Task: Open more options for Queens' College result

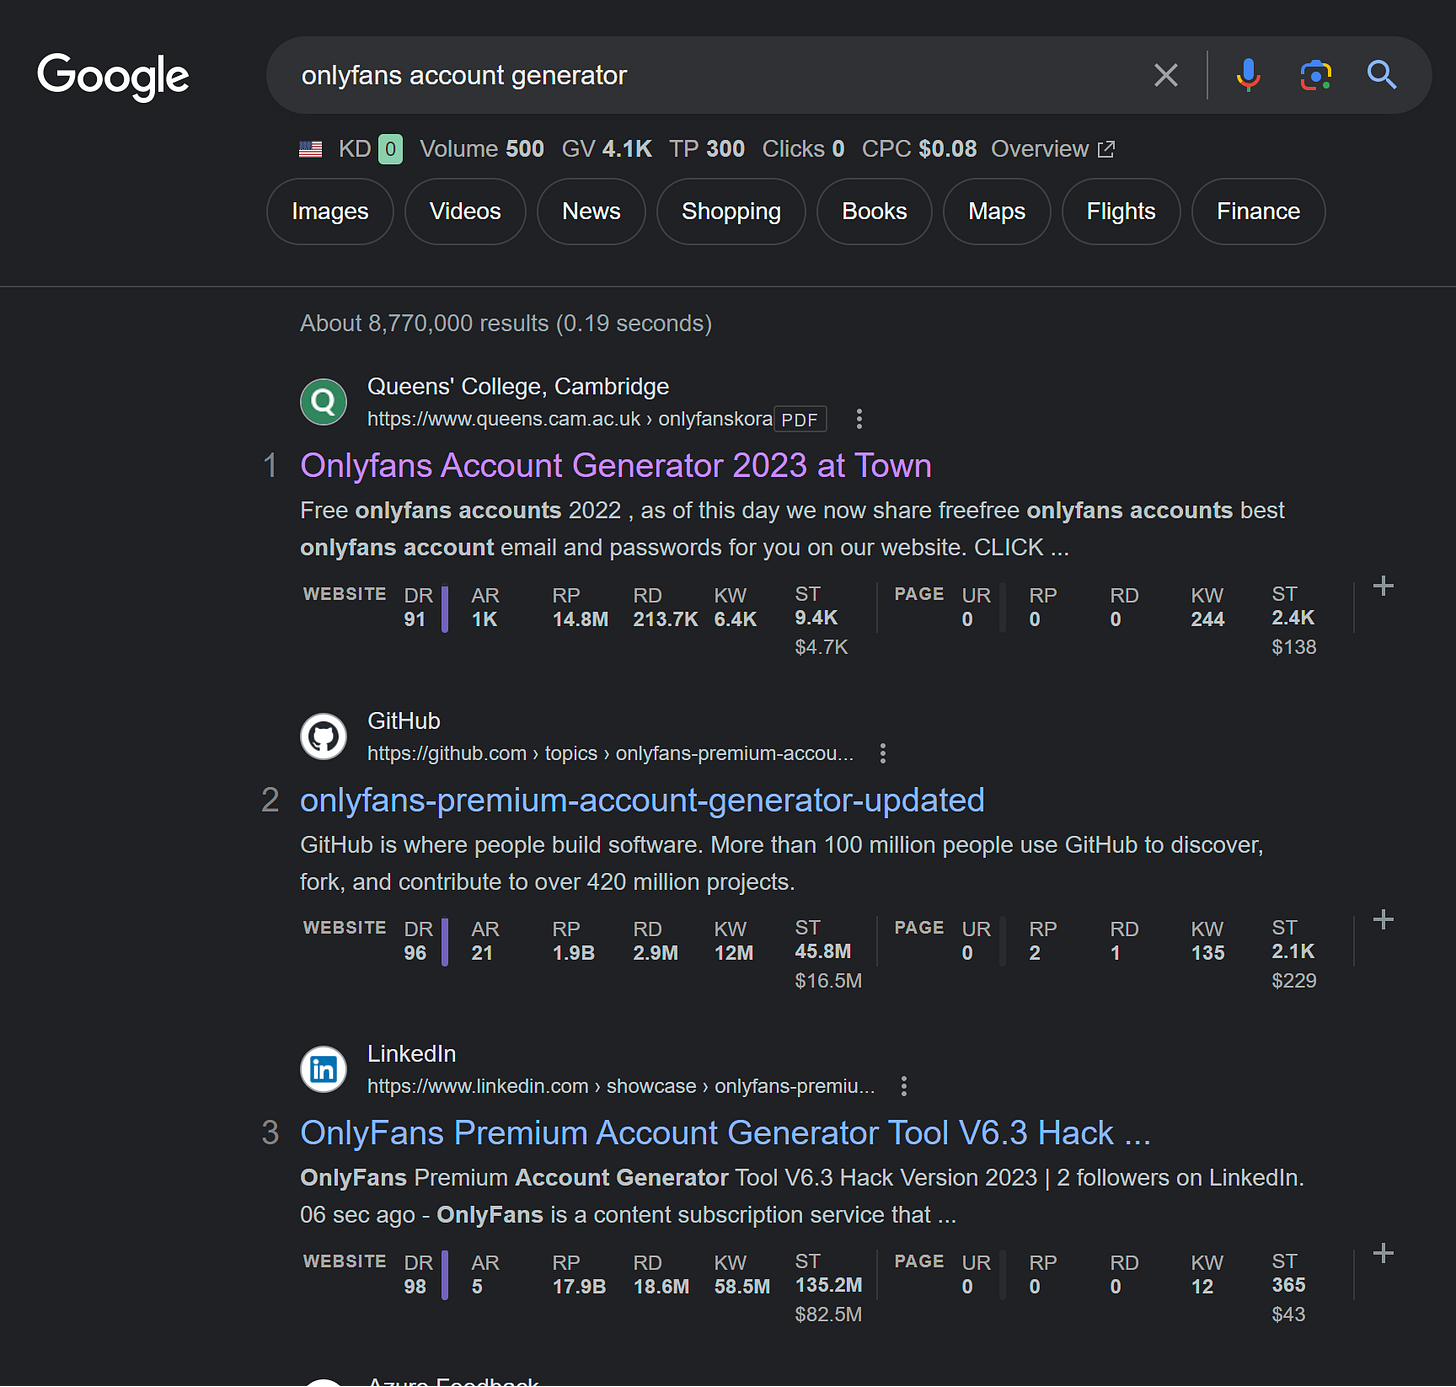Action: point(859,419)
